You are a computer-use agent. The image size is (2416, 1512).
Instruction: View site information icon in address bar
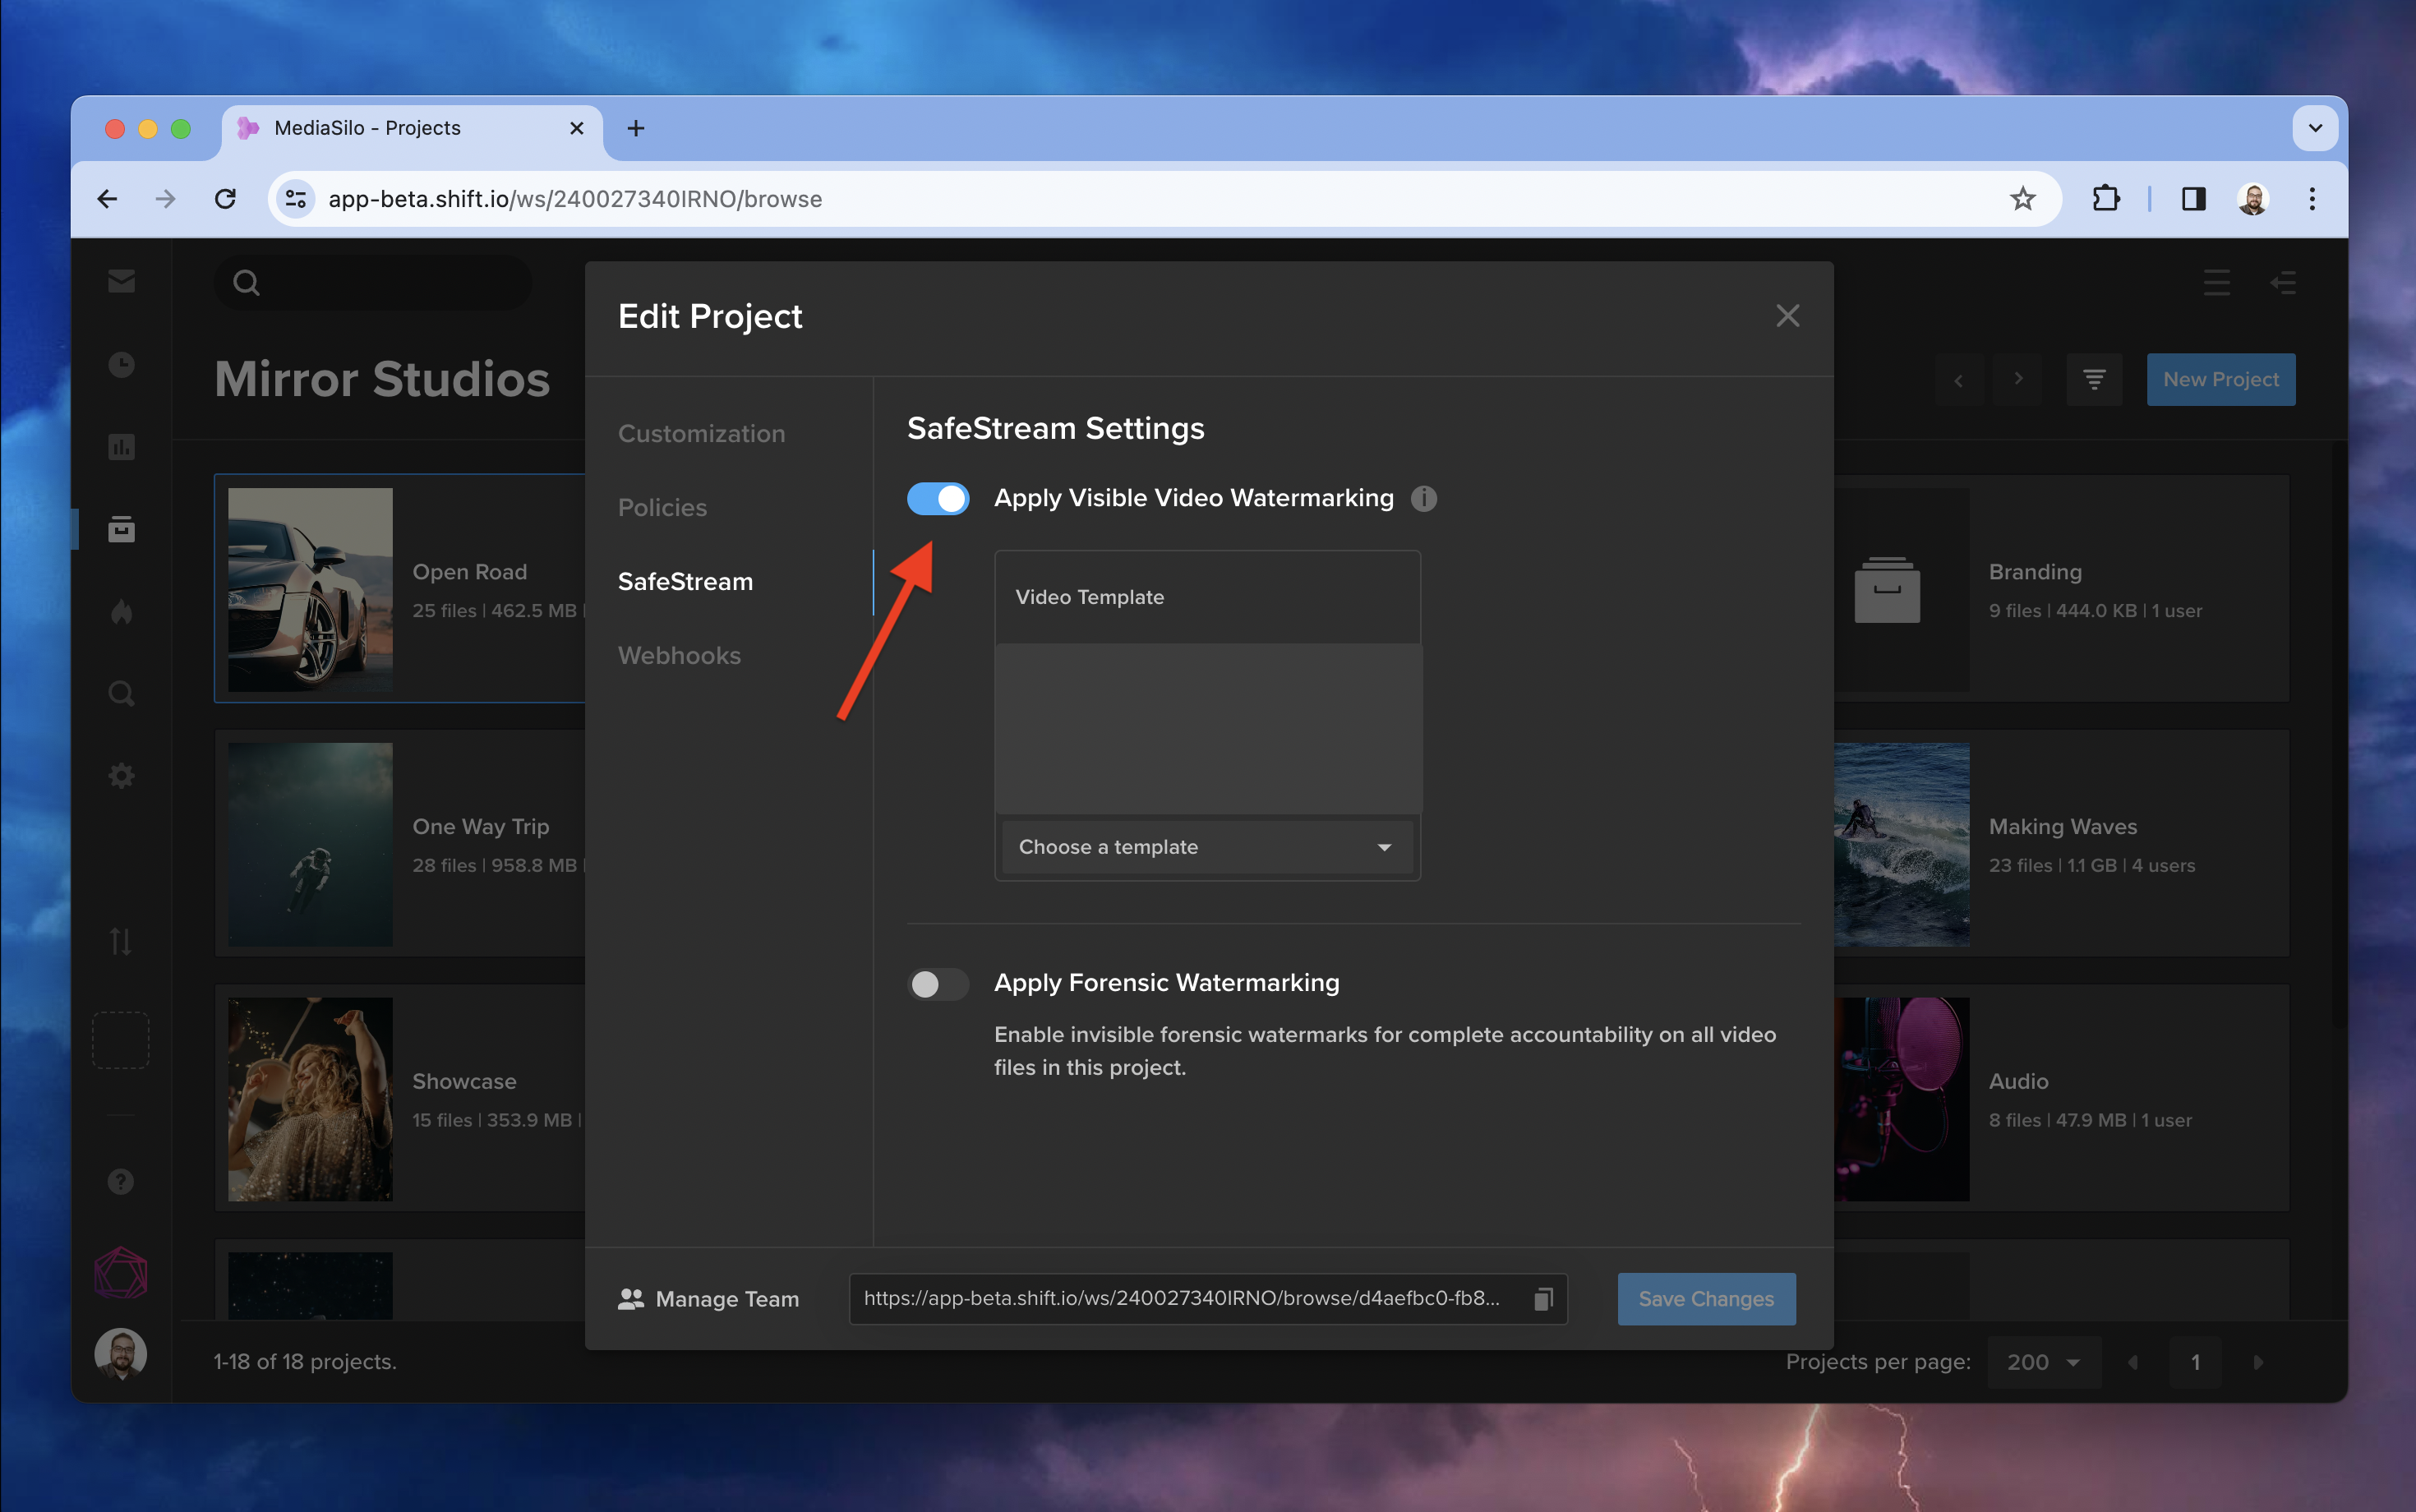tap(296, 199)
